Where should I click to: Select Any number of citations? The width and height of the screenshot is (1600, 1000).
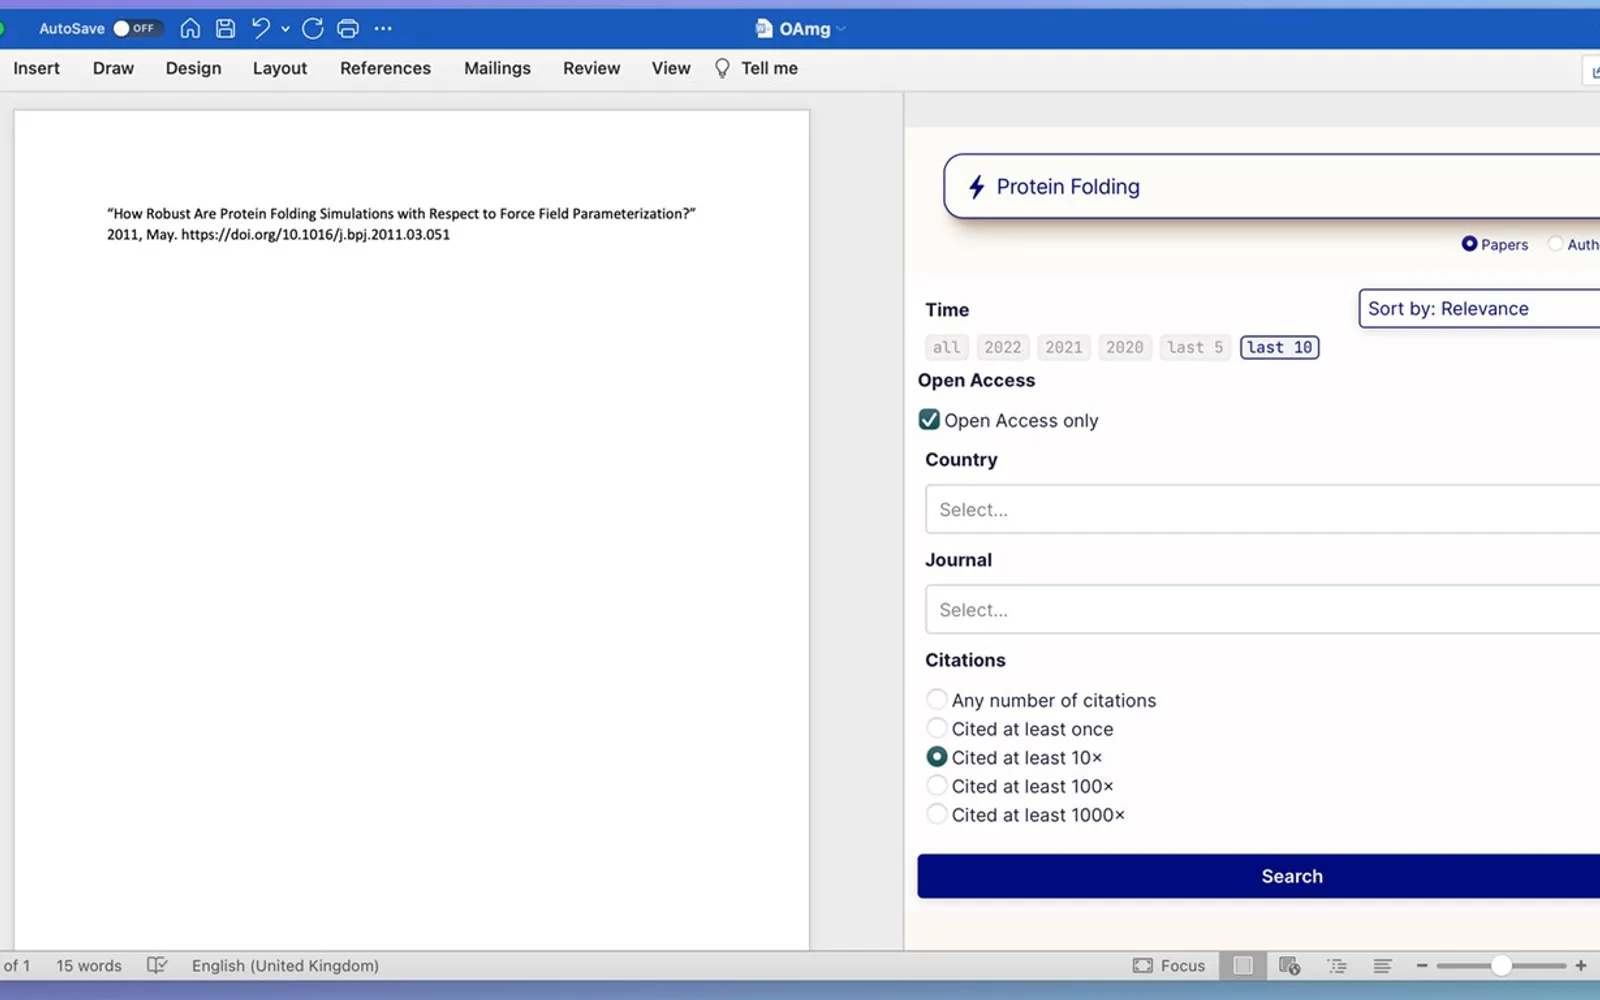pyautogui.click(x=937, y=699)
